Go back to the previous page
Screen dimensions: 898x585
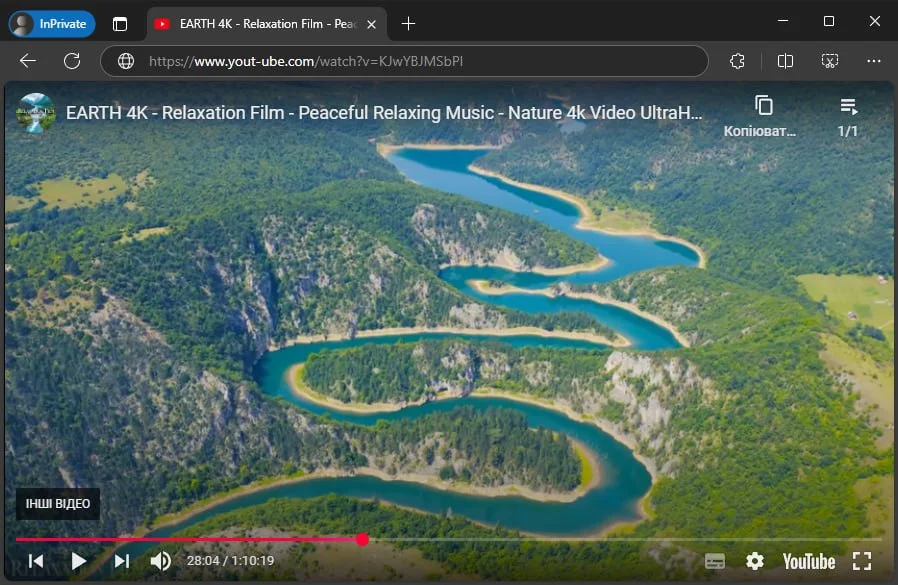(x=27, y=61)
